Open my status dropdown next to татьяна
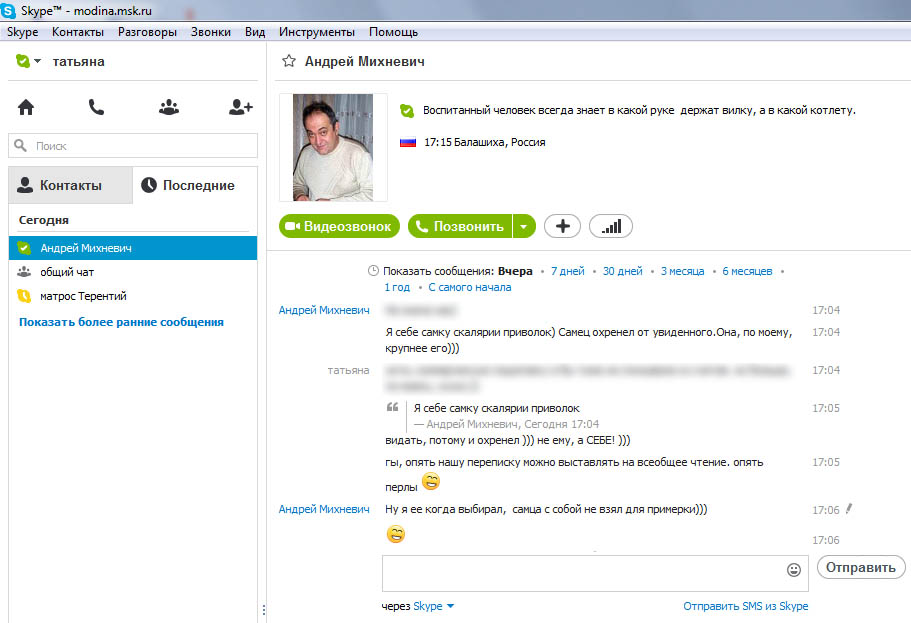 37,61
